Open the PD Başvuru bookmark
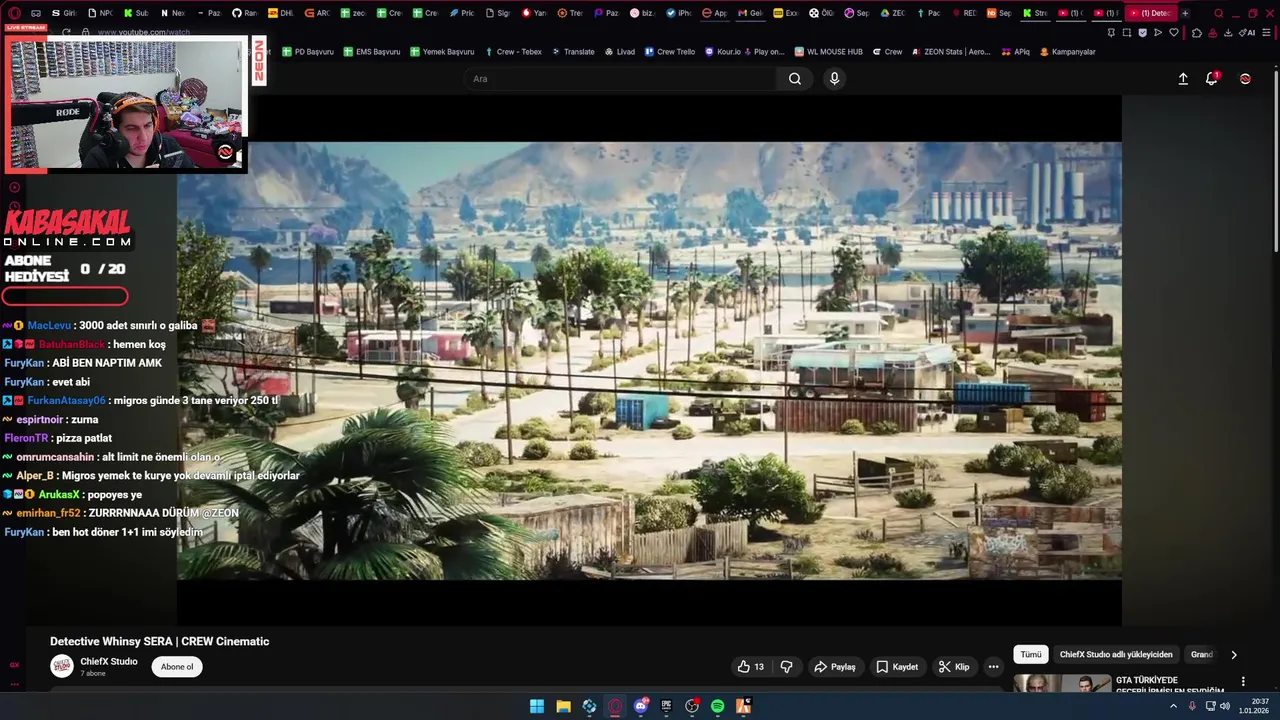This screenshot has width=1280, height=720. (x=308, y=52)
